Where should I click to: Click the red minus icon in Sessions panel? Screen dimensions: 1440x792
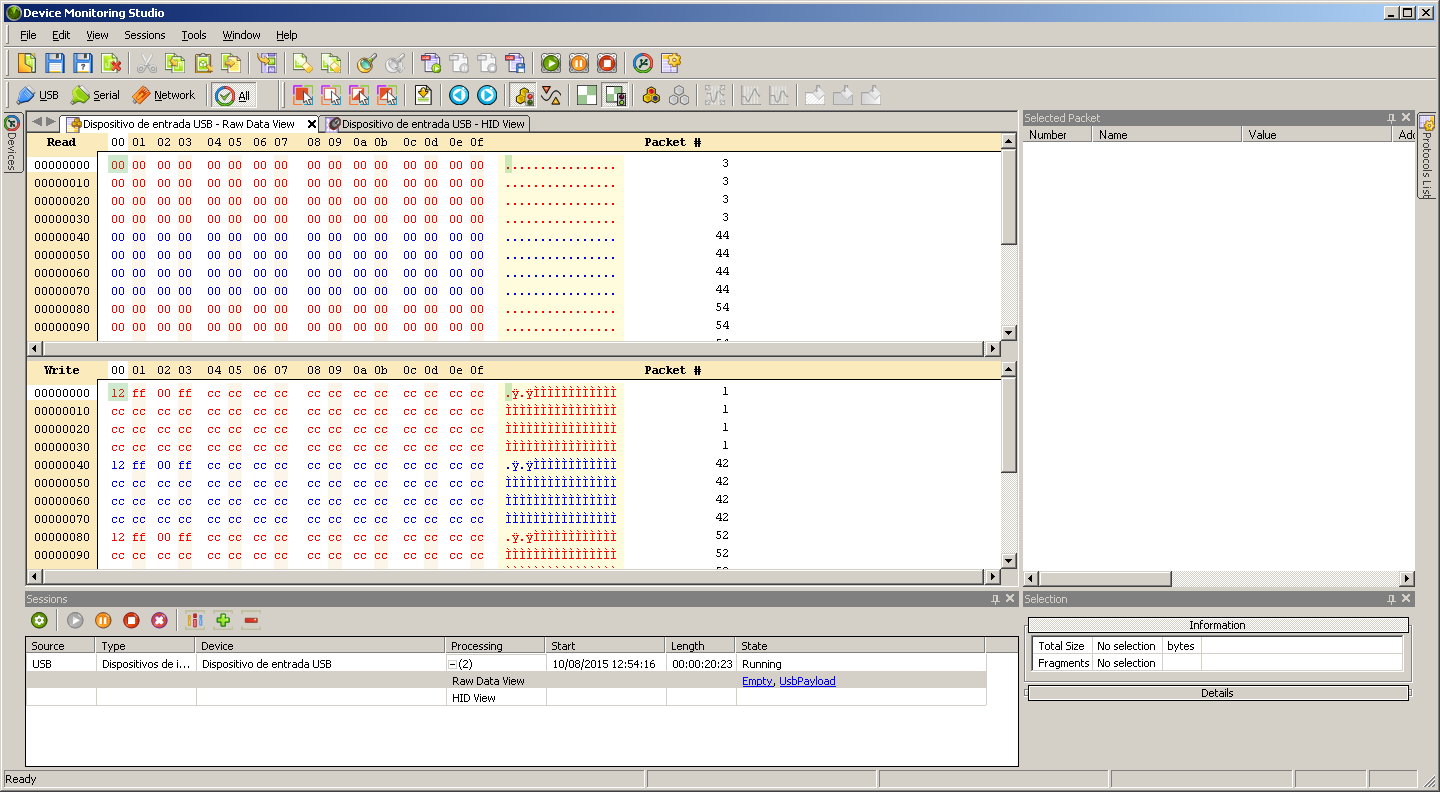click(251, 620)
